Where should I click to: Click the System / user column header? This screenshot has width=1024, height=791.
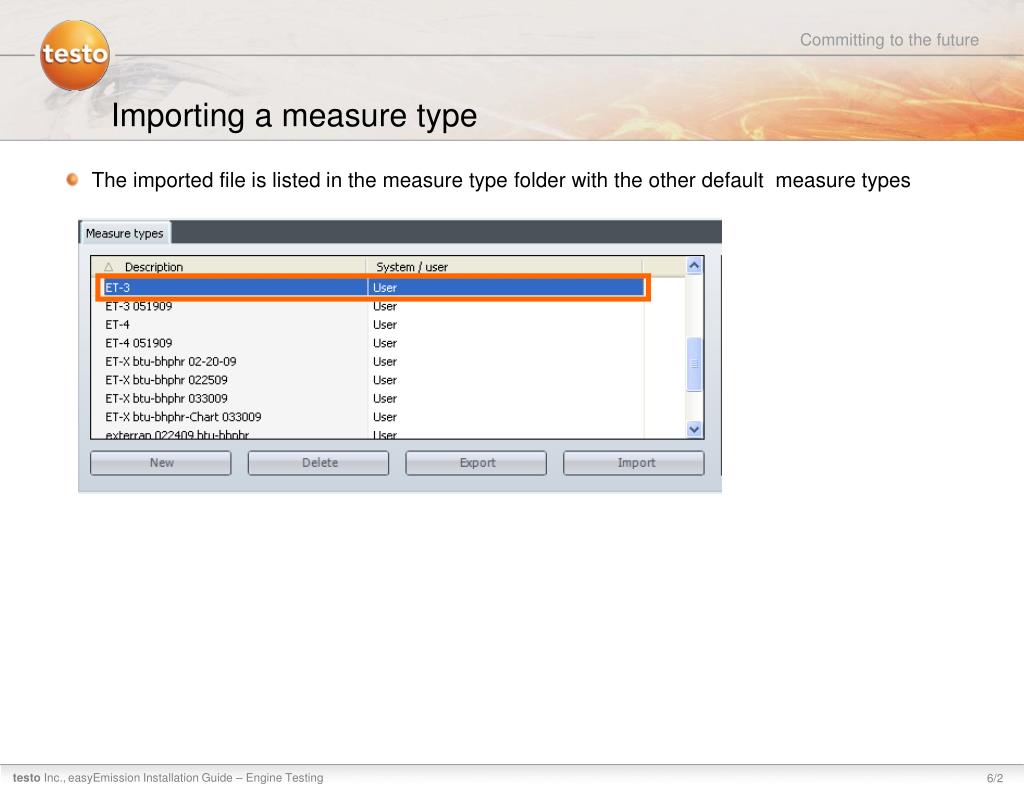pos(504,266)
